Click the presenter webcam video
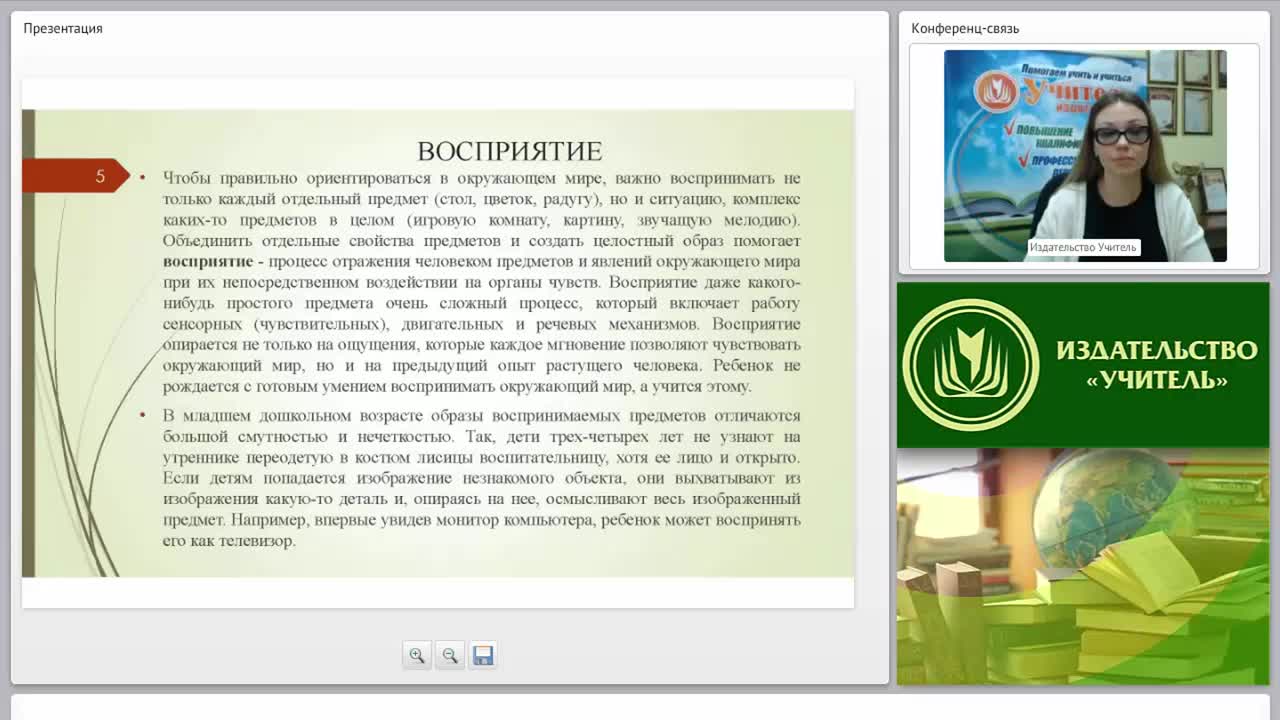Viewport: 1280px width, 720px height. point(1085,156)
